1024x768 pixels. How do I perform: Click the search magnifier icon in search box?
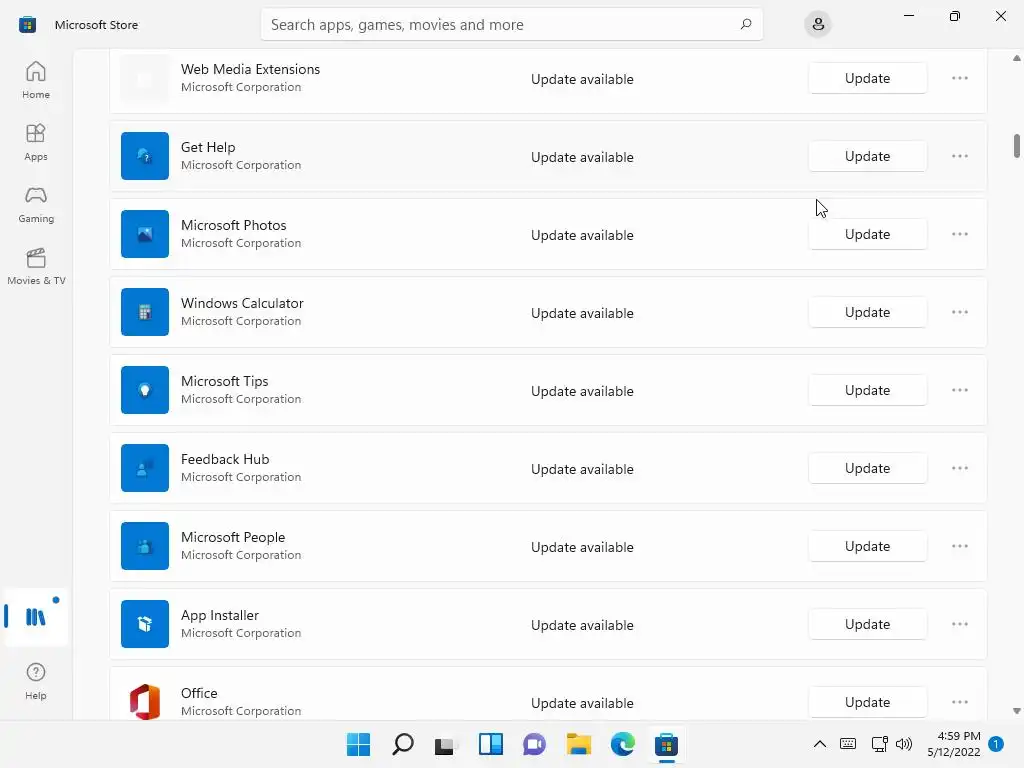click(746, 24)
